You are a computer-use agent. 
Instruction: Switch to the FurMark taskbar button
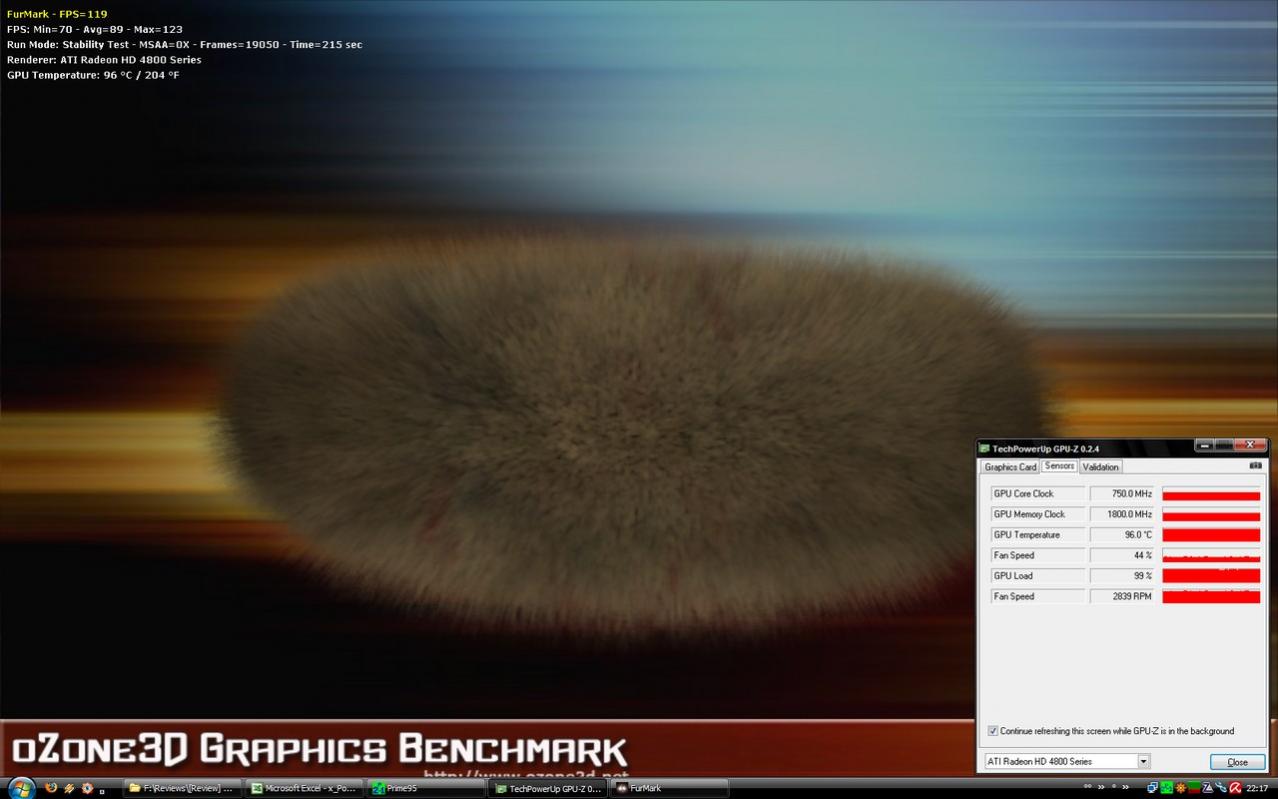coord(668,788)
